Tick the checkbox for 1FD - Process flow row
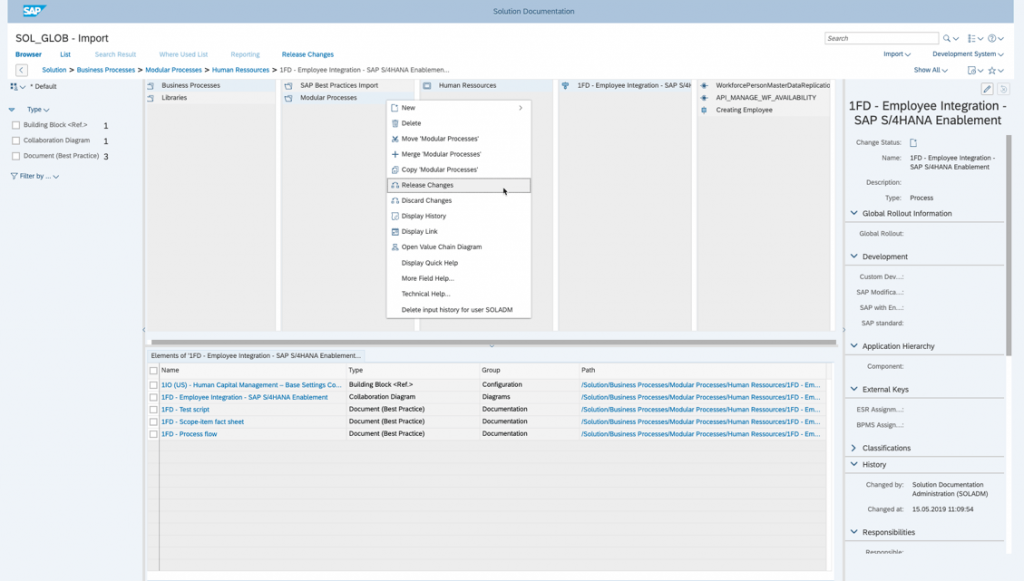Image resolution: width=1024 pixels, height=581 pixels. point(153,434)
